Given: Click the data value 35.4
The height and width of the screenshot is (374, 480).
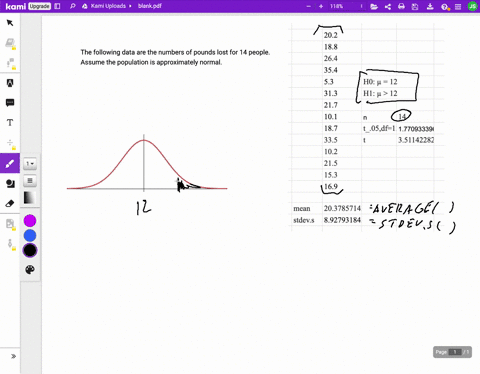Looking at the screenshot, I should pyautogui.click(x=331, y=70).
